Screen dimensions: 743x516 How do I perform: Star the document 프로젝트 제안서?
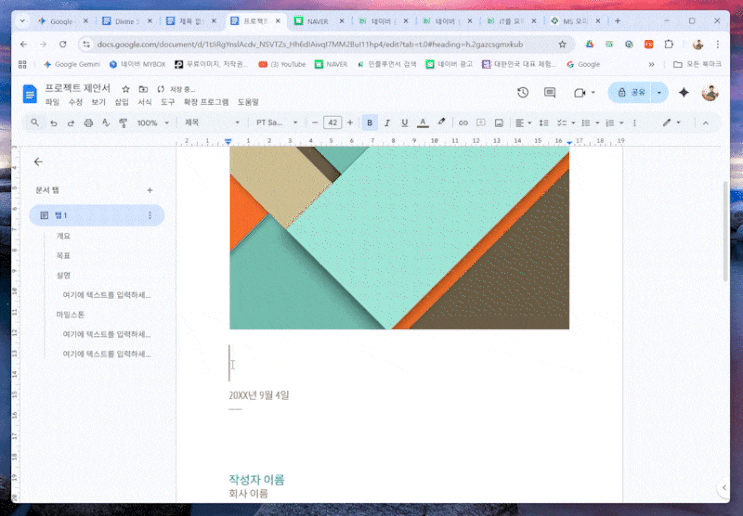(126, 89)
